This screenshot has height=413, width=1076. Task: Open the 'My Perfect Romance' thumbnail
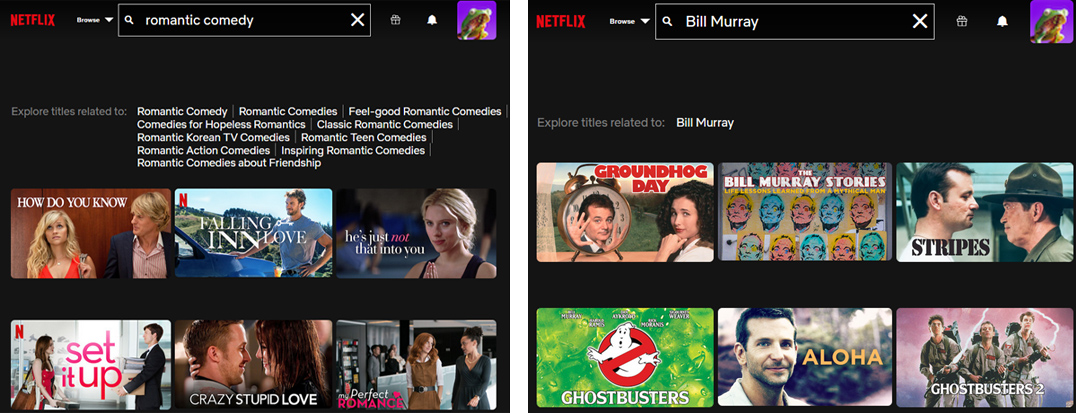tap(416, 365)
